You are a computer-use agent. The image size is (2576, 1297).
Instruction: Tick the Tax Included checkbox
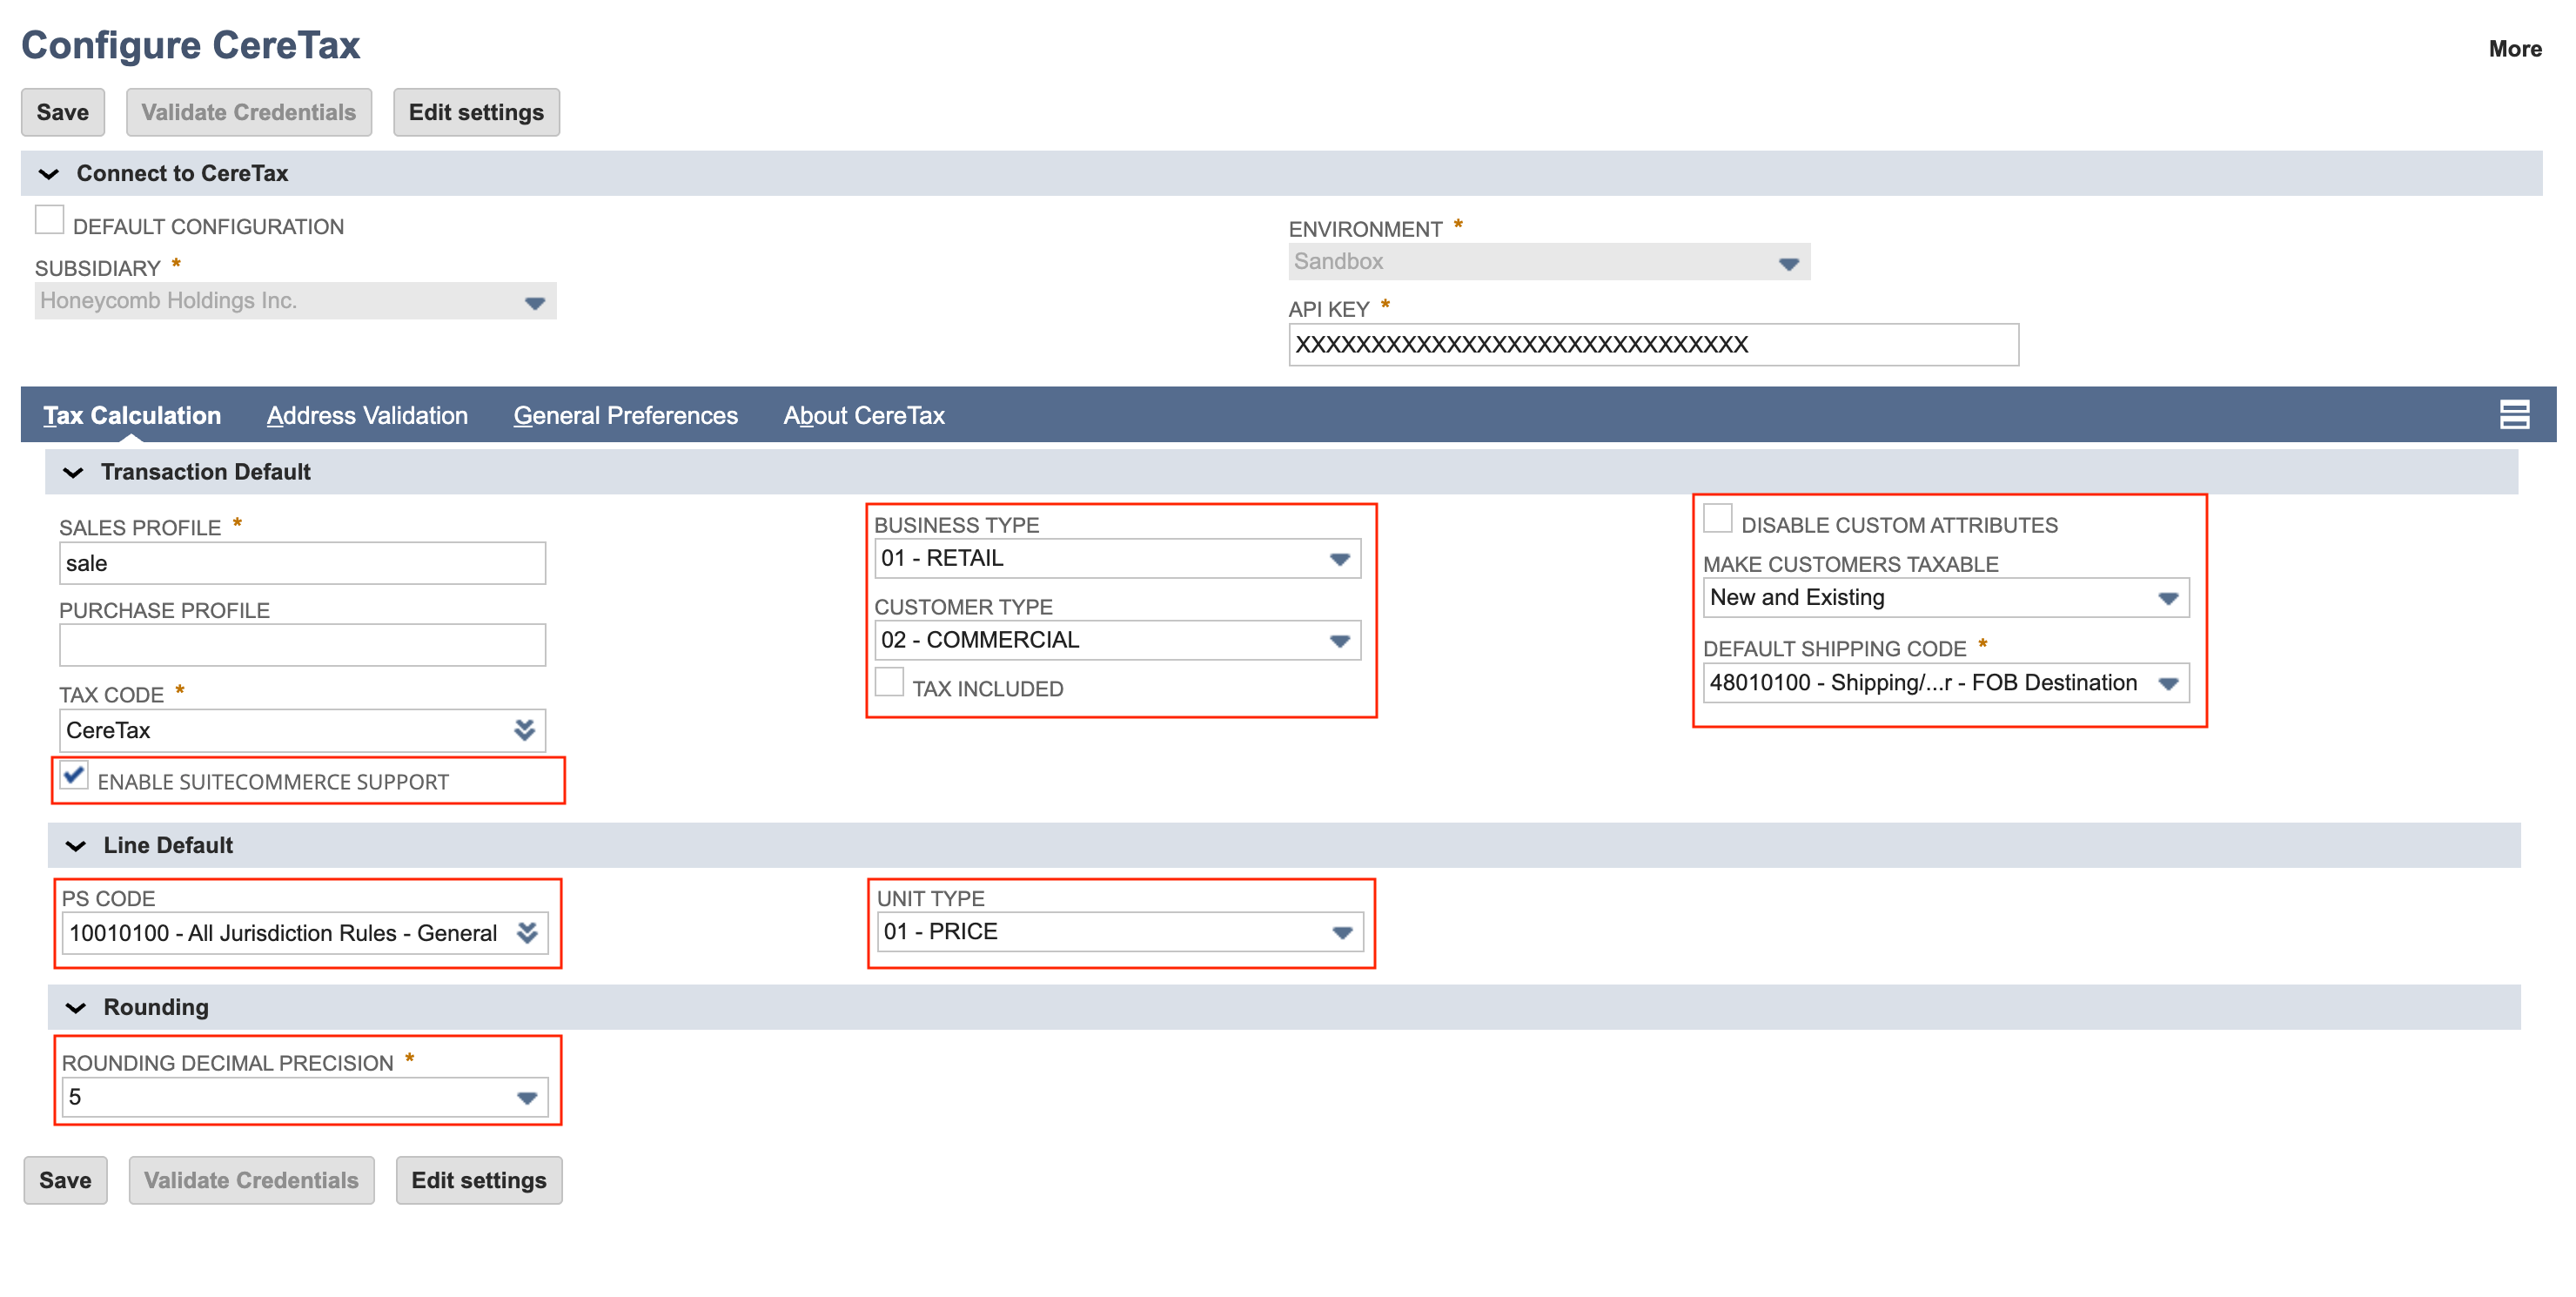pos(889,682)
